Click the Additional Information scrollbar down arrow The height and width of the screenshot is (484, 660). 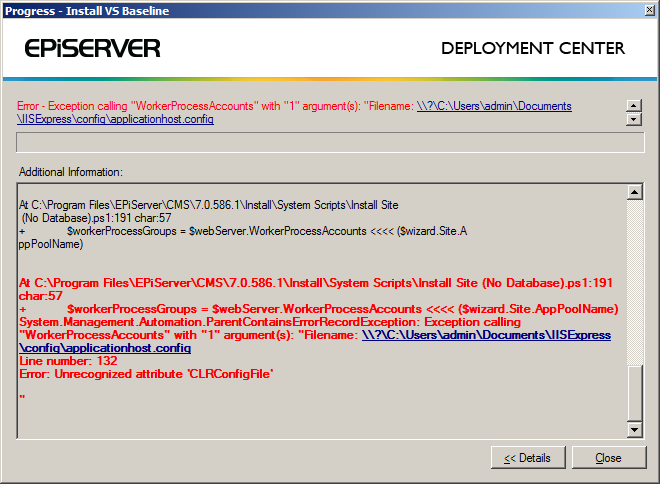coord(633,430)
